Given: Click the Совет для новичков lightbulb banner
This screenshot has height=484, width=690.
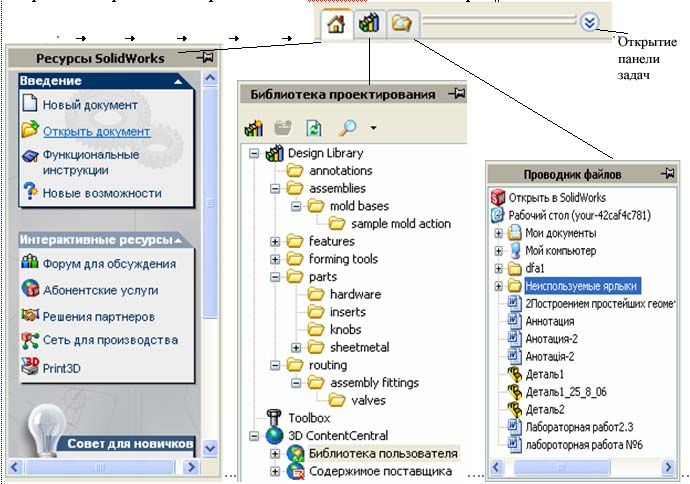Looking at the screenshot, I should tap(130, 444).
